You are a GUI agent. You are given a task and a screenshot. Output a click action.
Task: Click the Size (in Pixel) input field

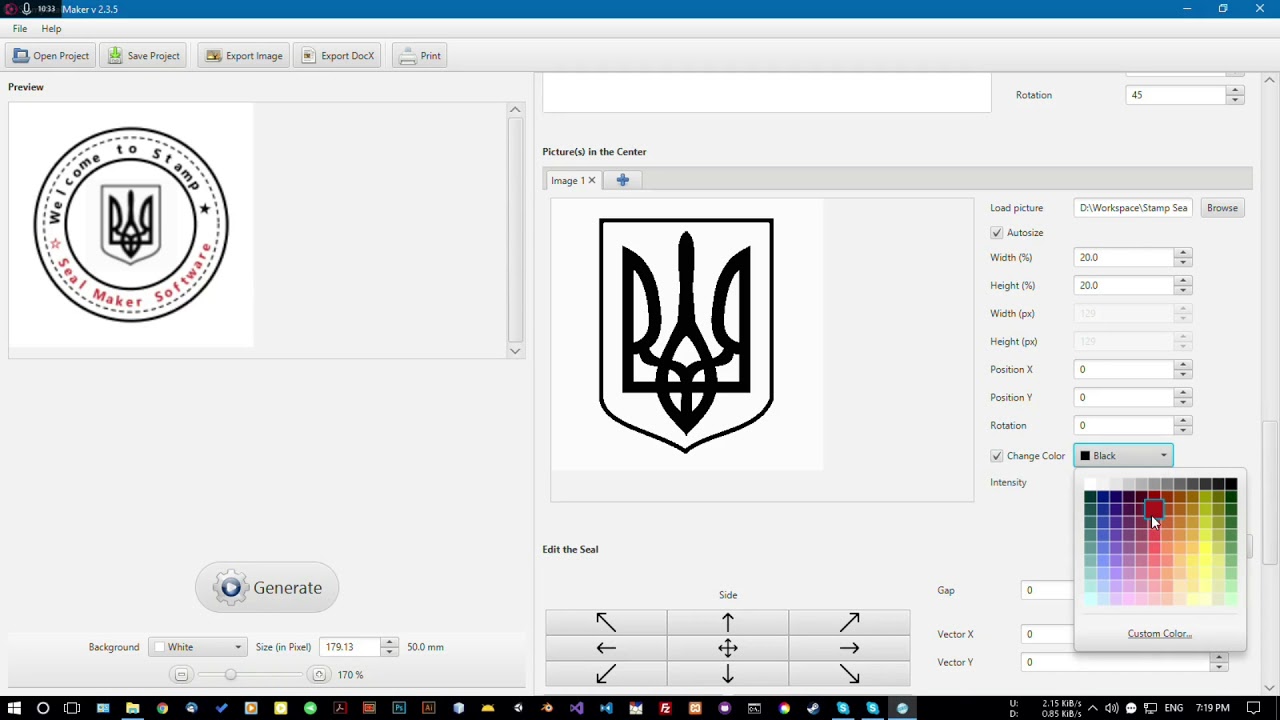coord(349,647)
